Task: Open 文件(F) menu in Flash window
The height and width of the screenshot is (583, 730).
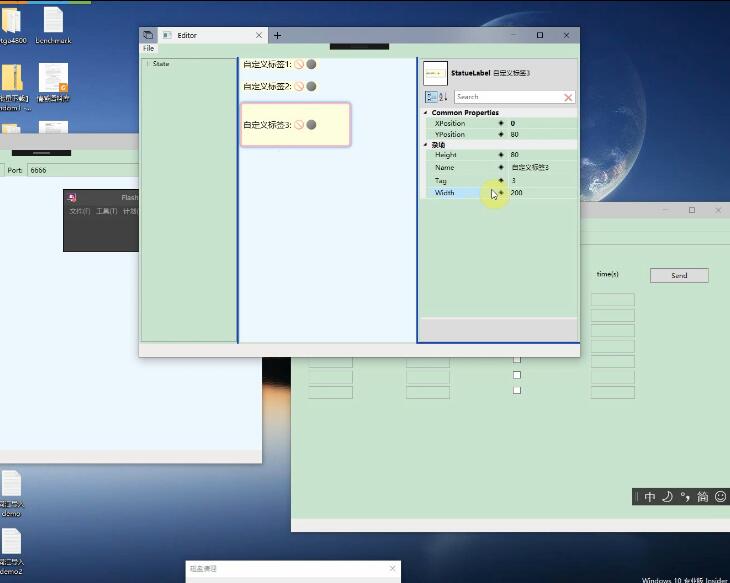Action: pyautogui.click(x=80, y=211)
